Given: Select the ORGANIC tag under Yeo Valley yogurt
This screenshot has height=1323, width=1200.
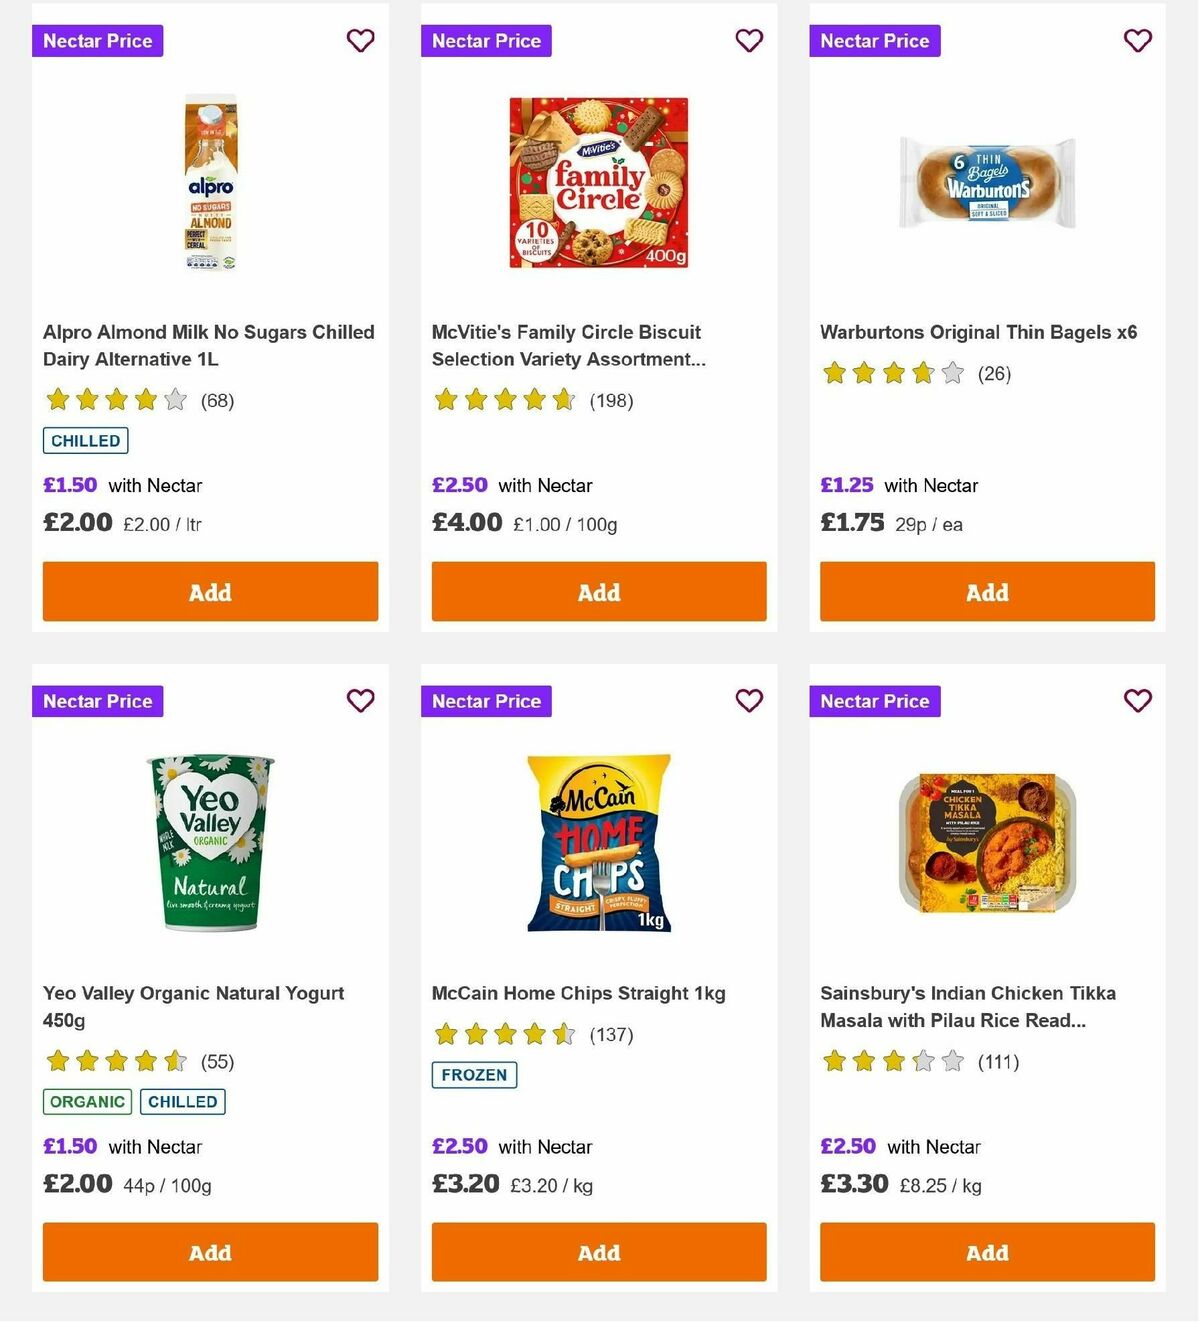Looking at the screenshot, I should pyautogui.click(x=86, y=1101).
